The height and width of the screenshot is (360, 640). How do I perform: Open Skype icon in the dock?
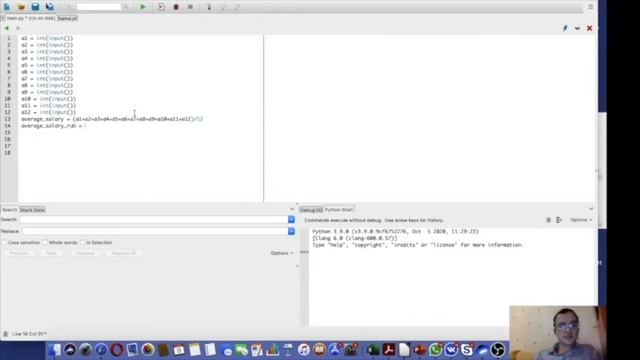467,350
